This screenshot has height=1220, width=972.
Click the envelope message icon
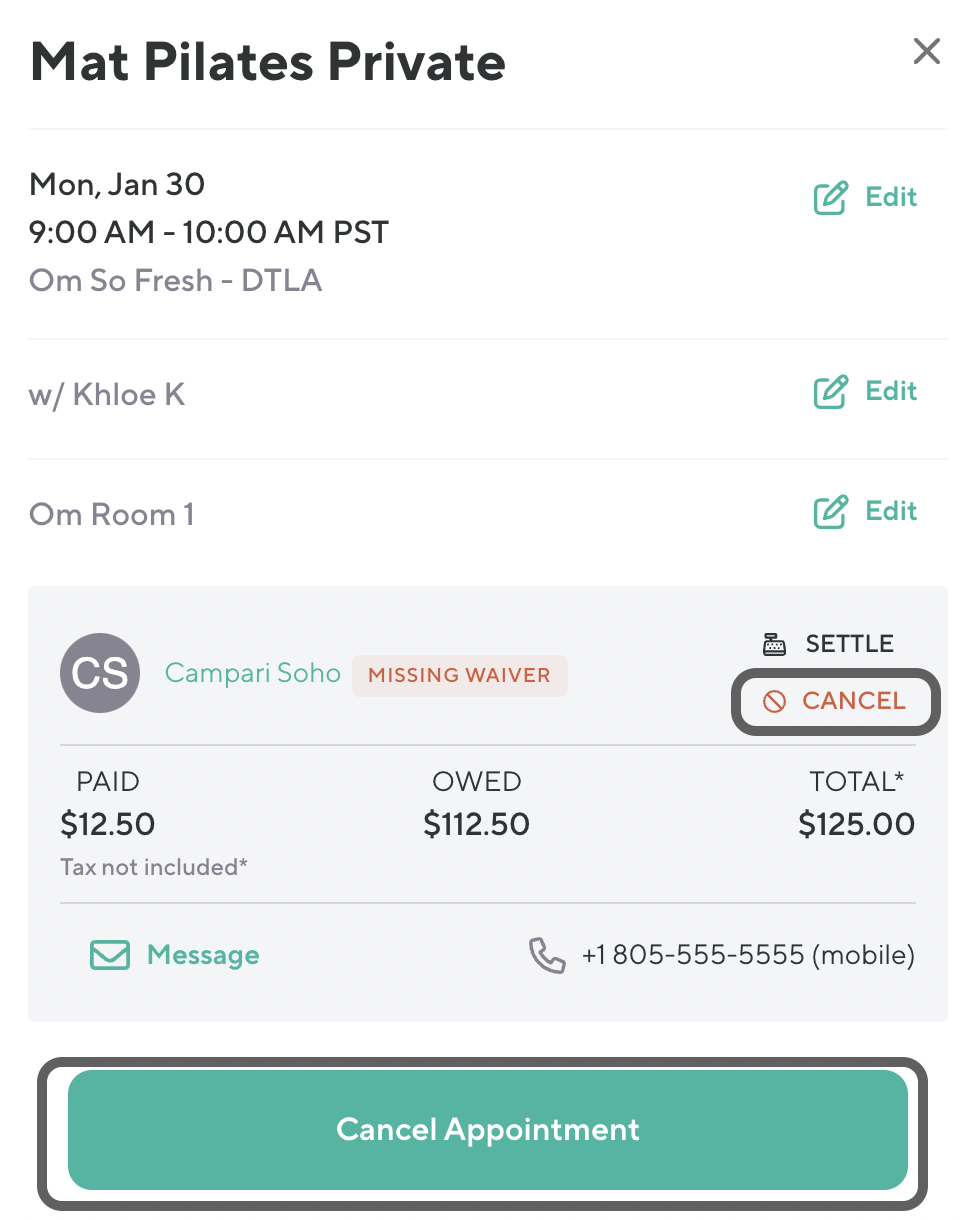[110, 955]
